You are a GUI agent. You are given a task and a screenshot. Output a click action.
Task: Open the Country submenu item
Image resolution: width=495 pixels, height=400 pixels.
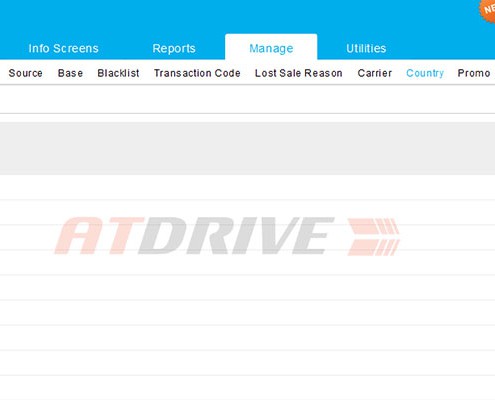425,73
